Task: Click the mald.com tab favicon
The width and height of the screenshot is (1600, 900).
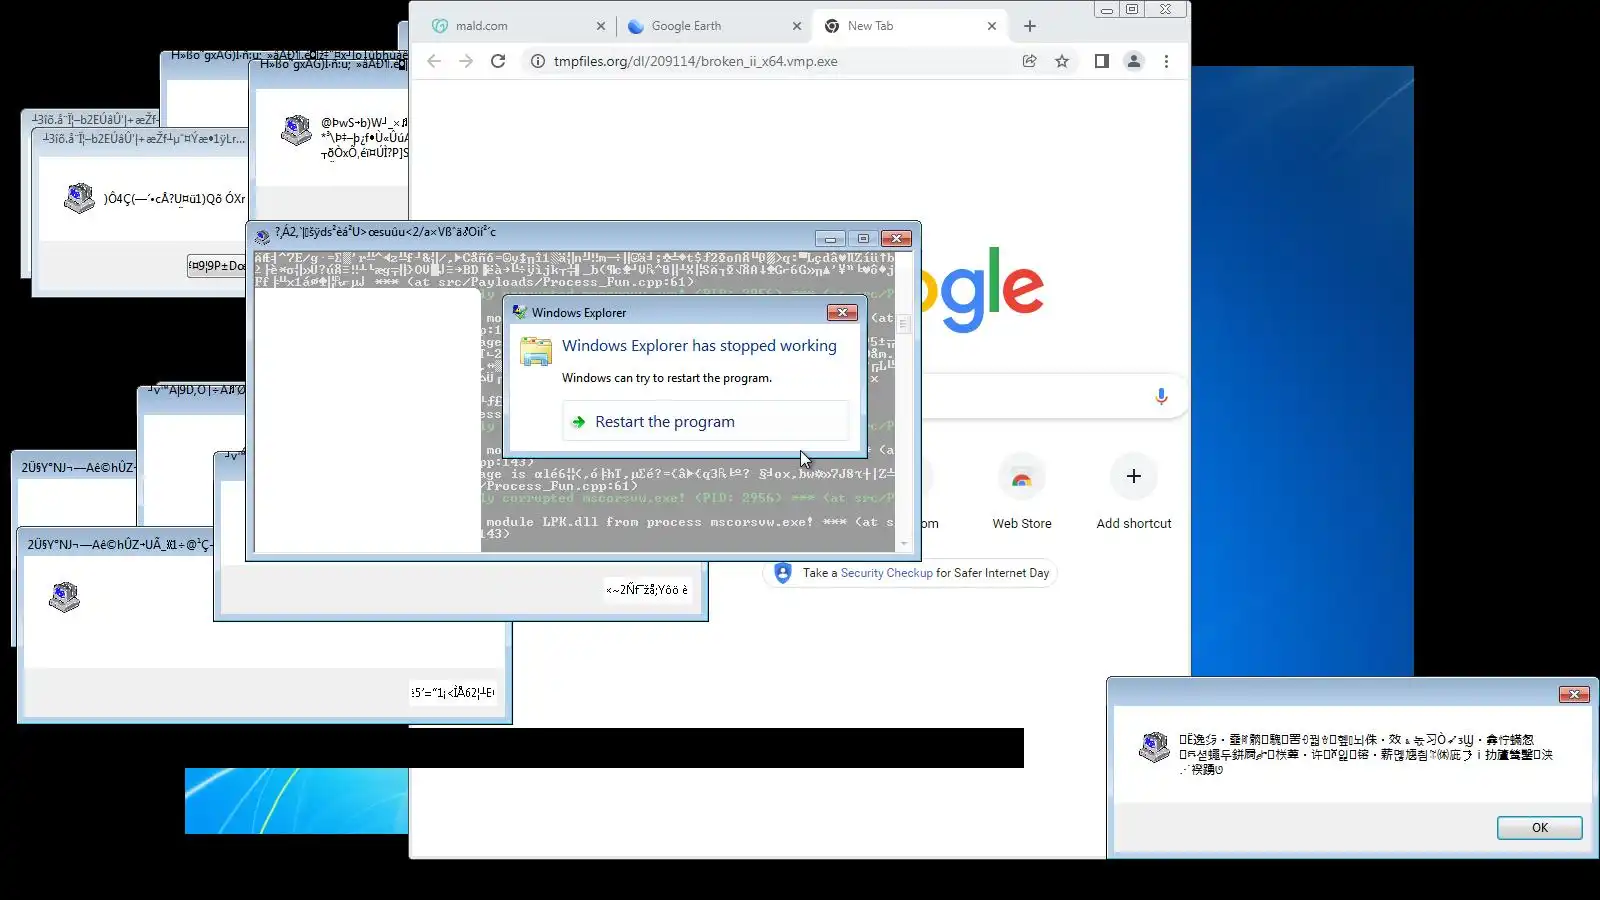Action: pos(440,26)
